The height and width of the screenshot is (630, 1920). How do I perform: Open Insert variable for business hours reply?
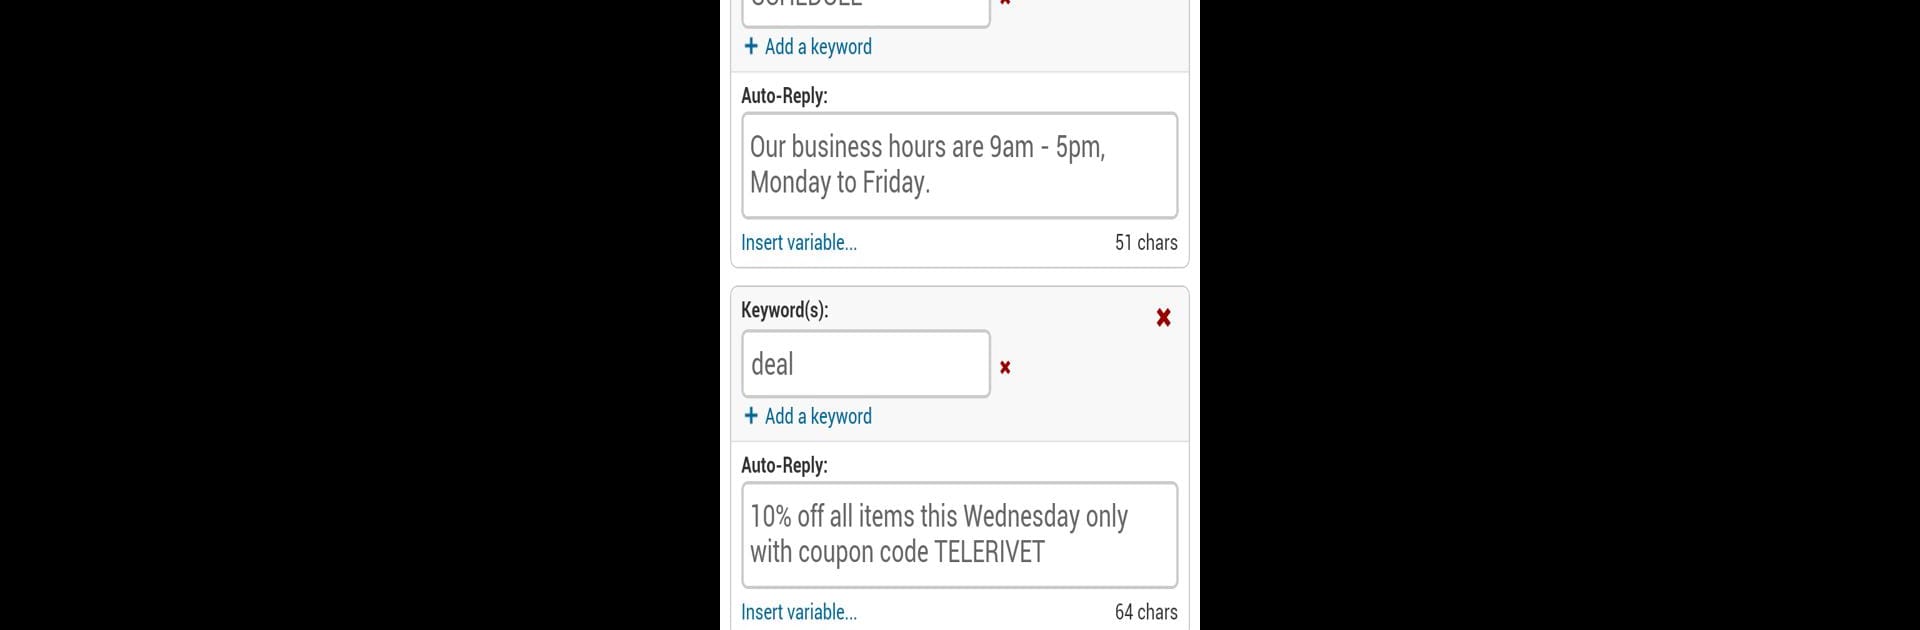pyautogui.click(x=799, y=242)
